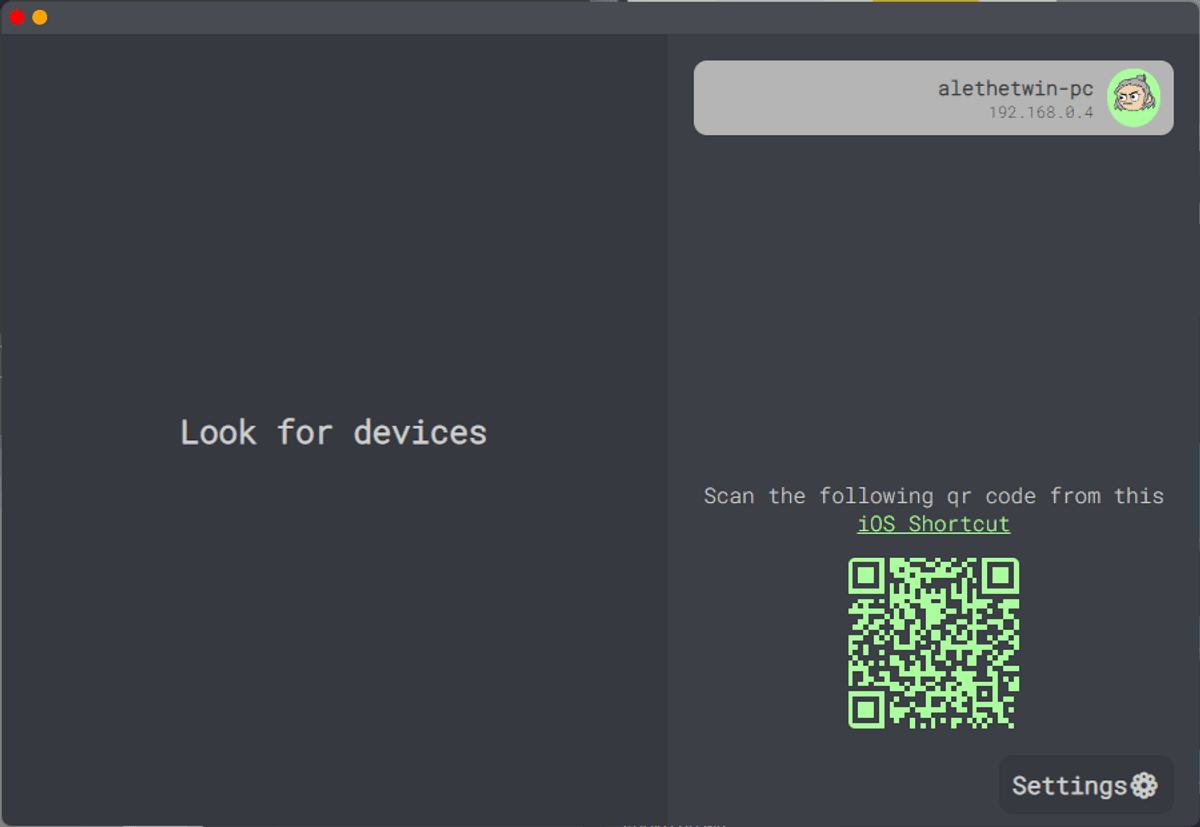Click the alethetwin-pc avatar picture

click(1133, 98)
